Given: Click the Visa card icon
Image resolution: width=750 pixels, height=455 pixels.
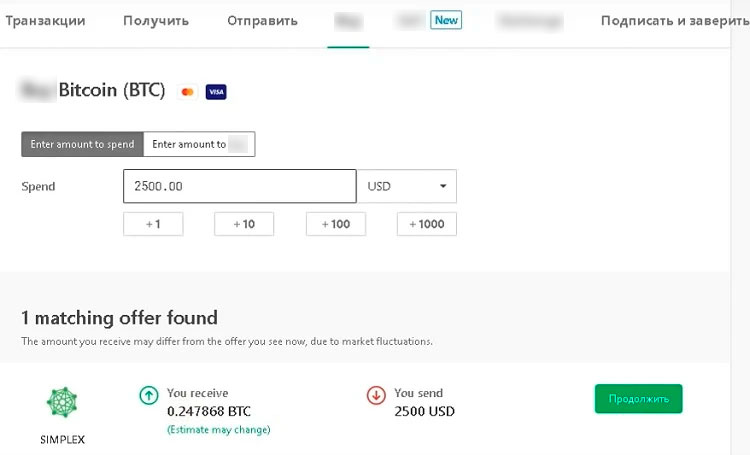Looking at the screenshot, I should tap(216, 92).
